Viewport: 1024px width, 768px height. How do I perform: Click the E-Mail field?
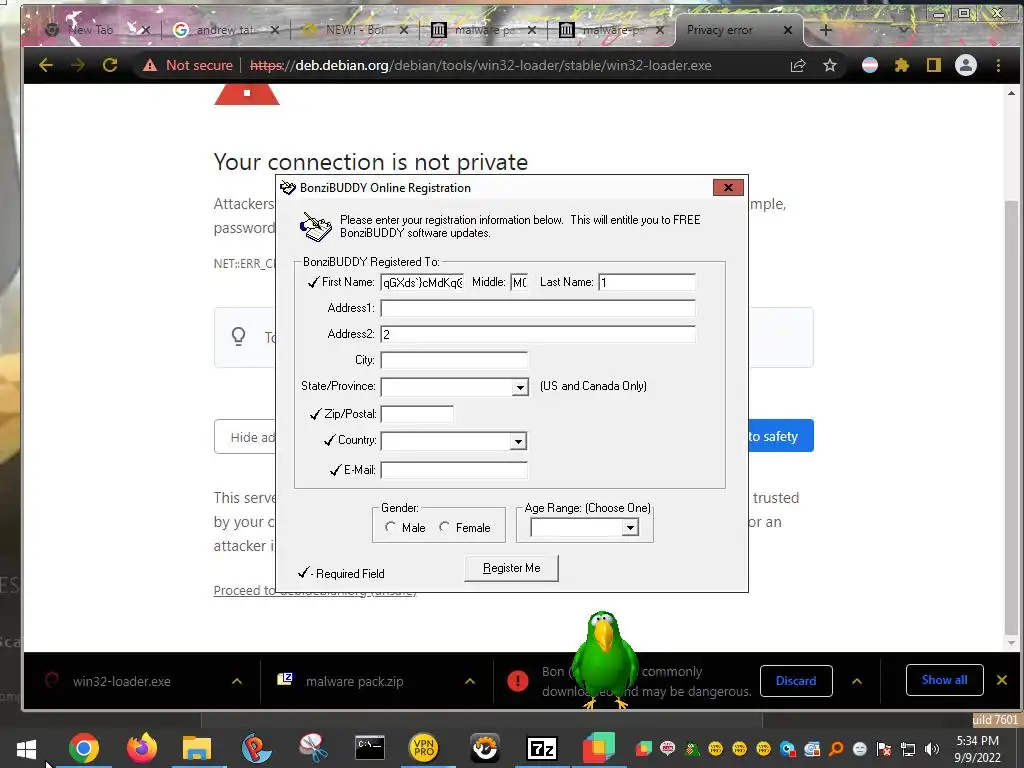[x=454, y=470]
